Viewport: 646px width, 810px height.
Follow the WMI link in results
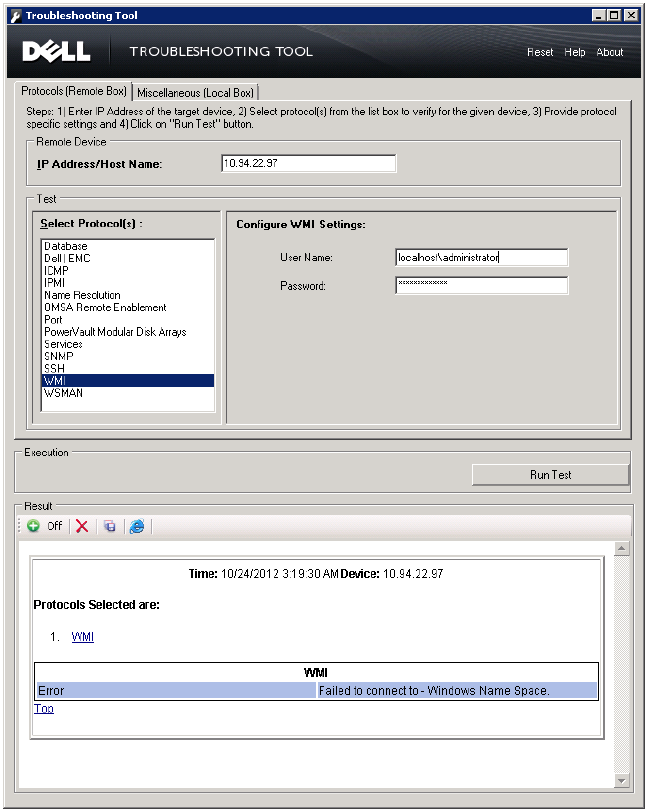(x=83, y=636)
